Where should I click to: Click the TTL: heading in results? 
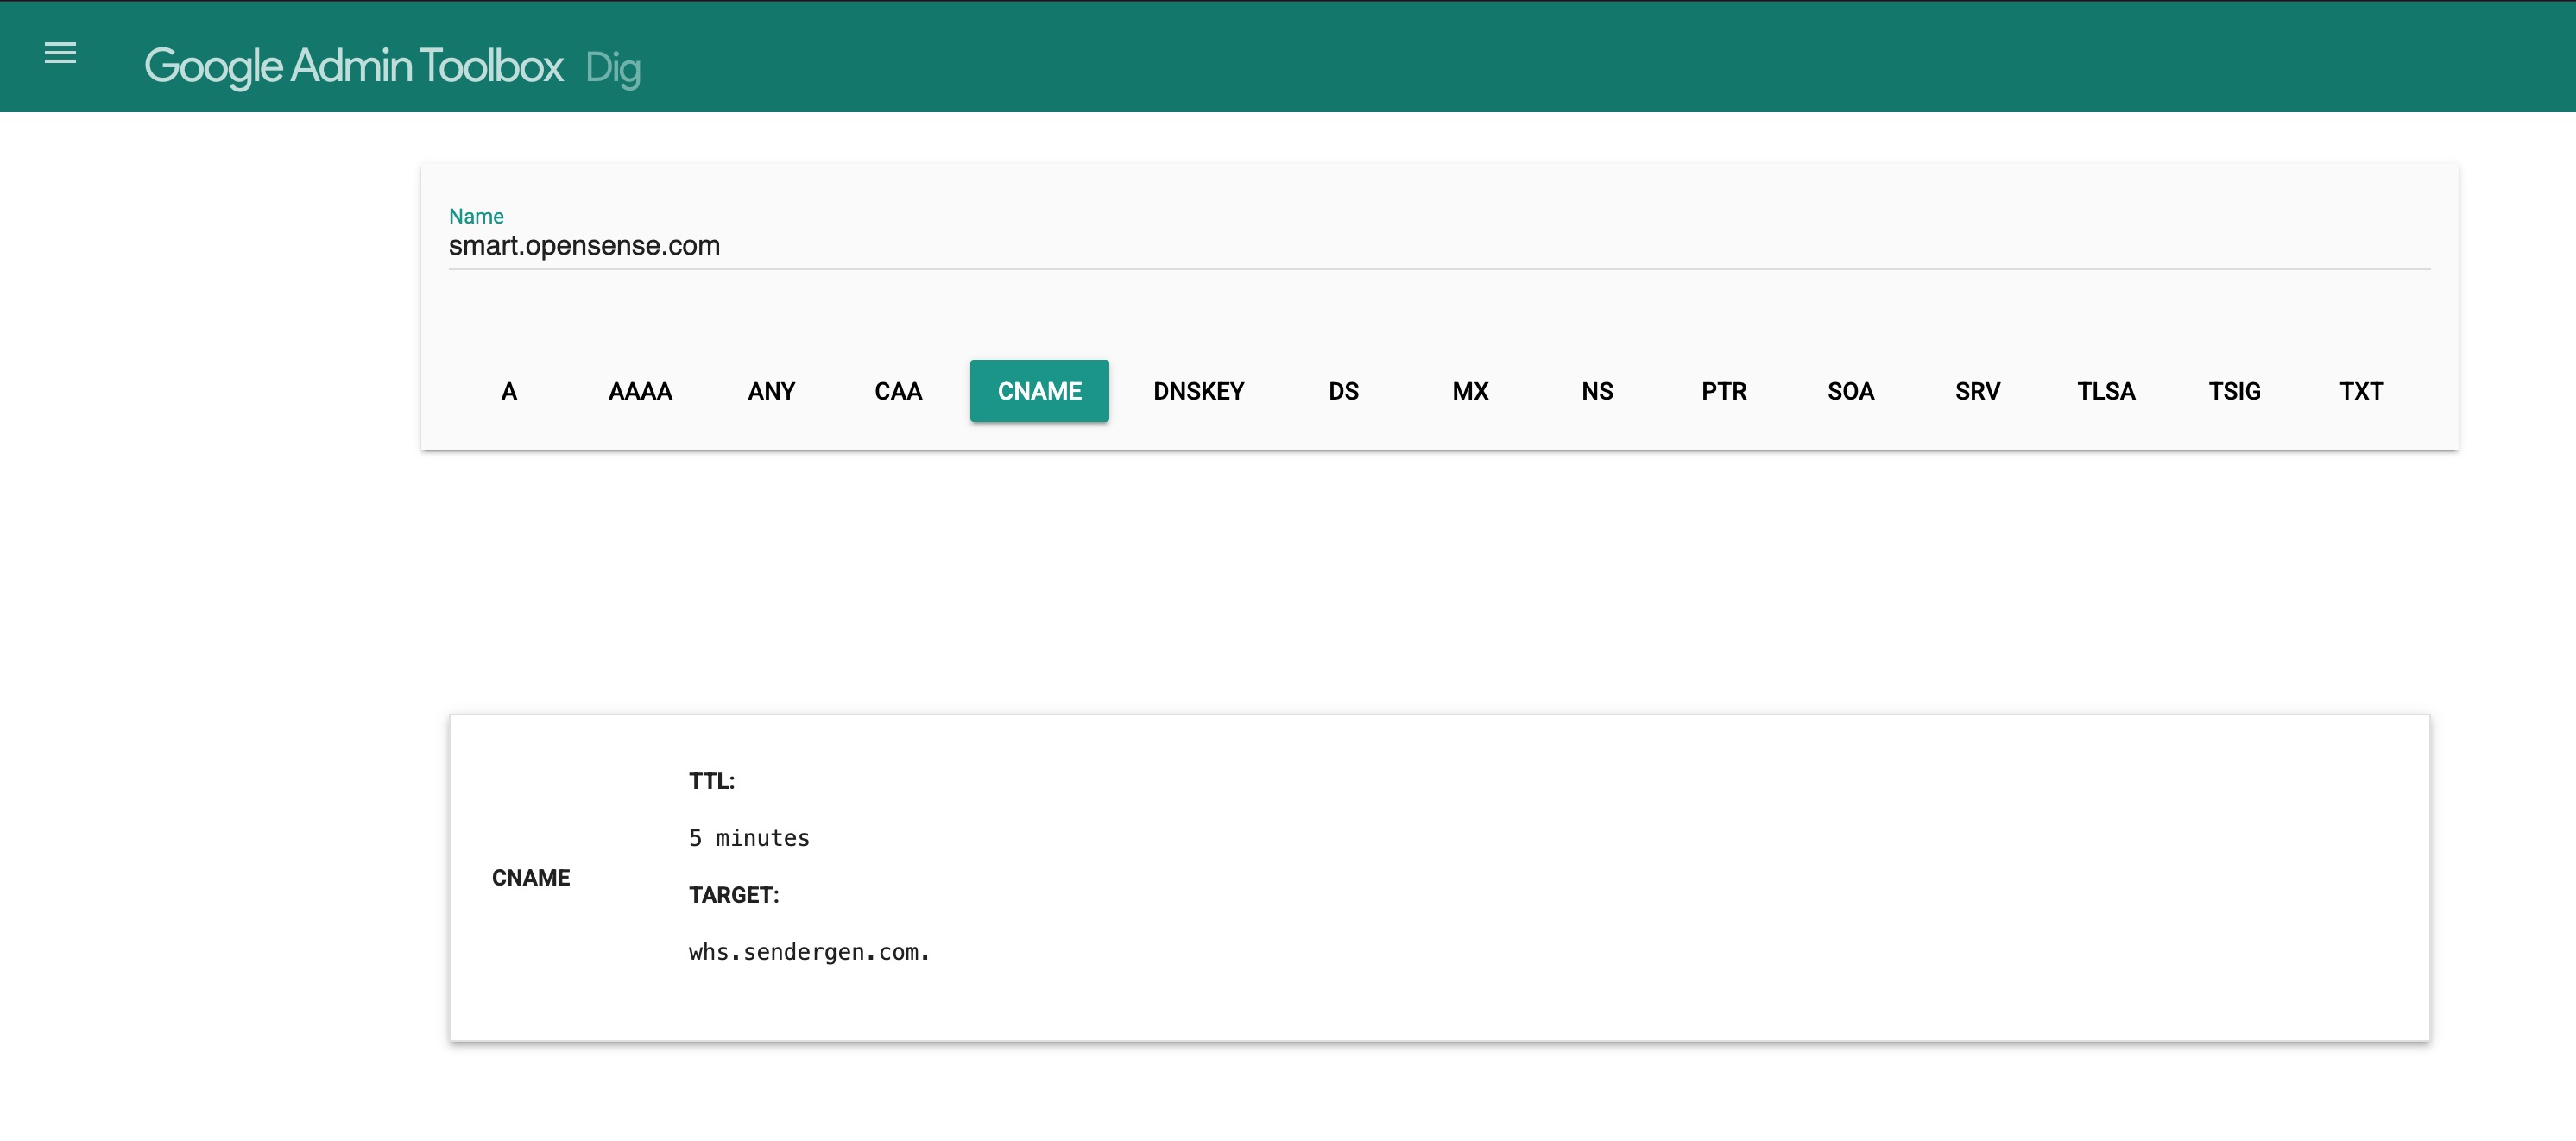[x=712, y=781]
